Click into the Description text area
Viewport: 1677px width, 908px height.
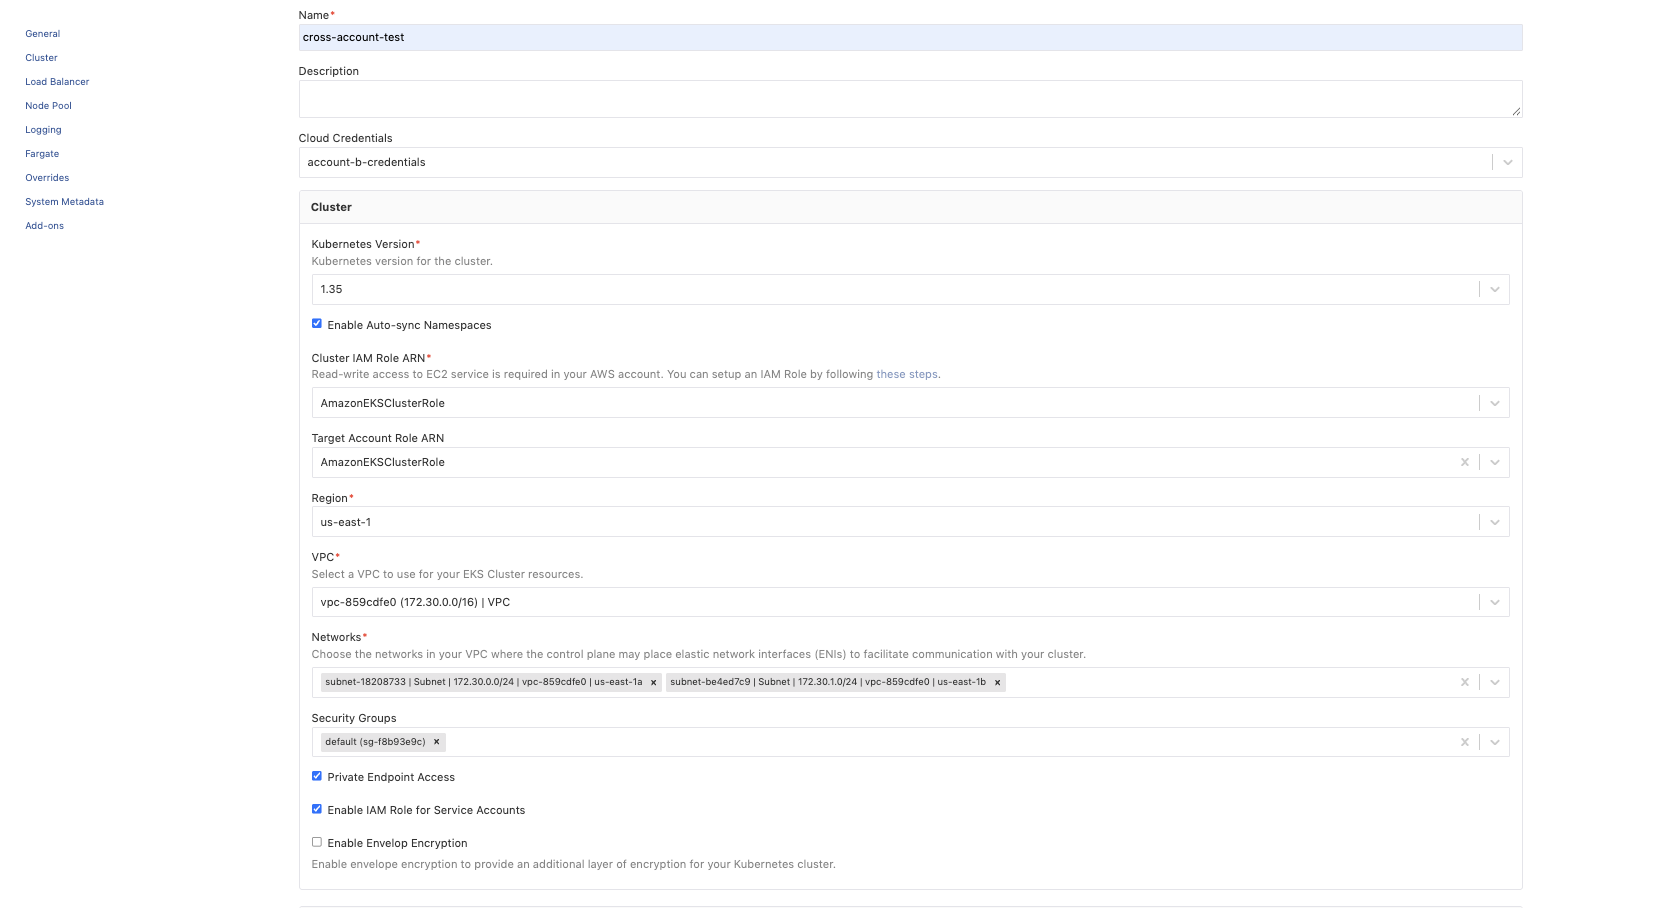tap(910, 99)
